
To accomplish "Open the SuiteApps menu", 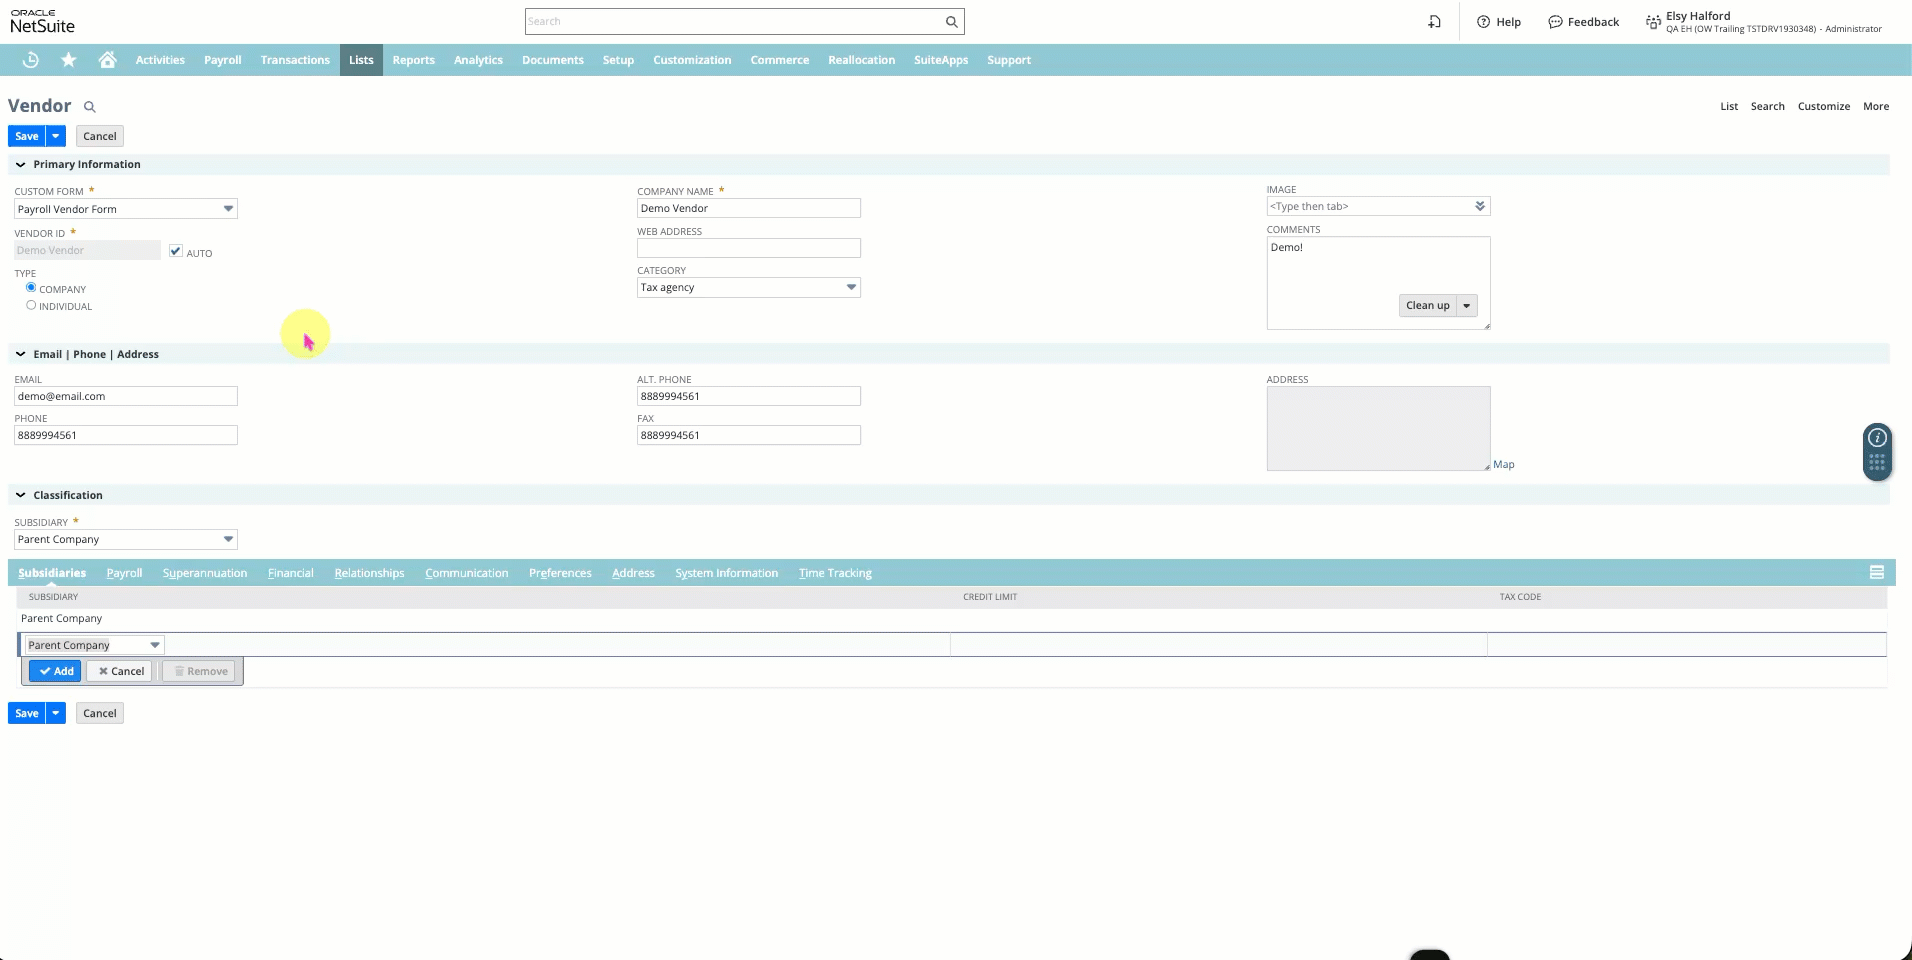I will [941, 60].
